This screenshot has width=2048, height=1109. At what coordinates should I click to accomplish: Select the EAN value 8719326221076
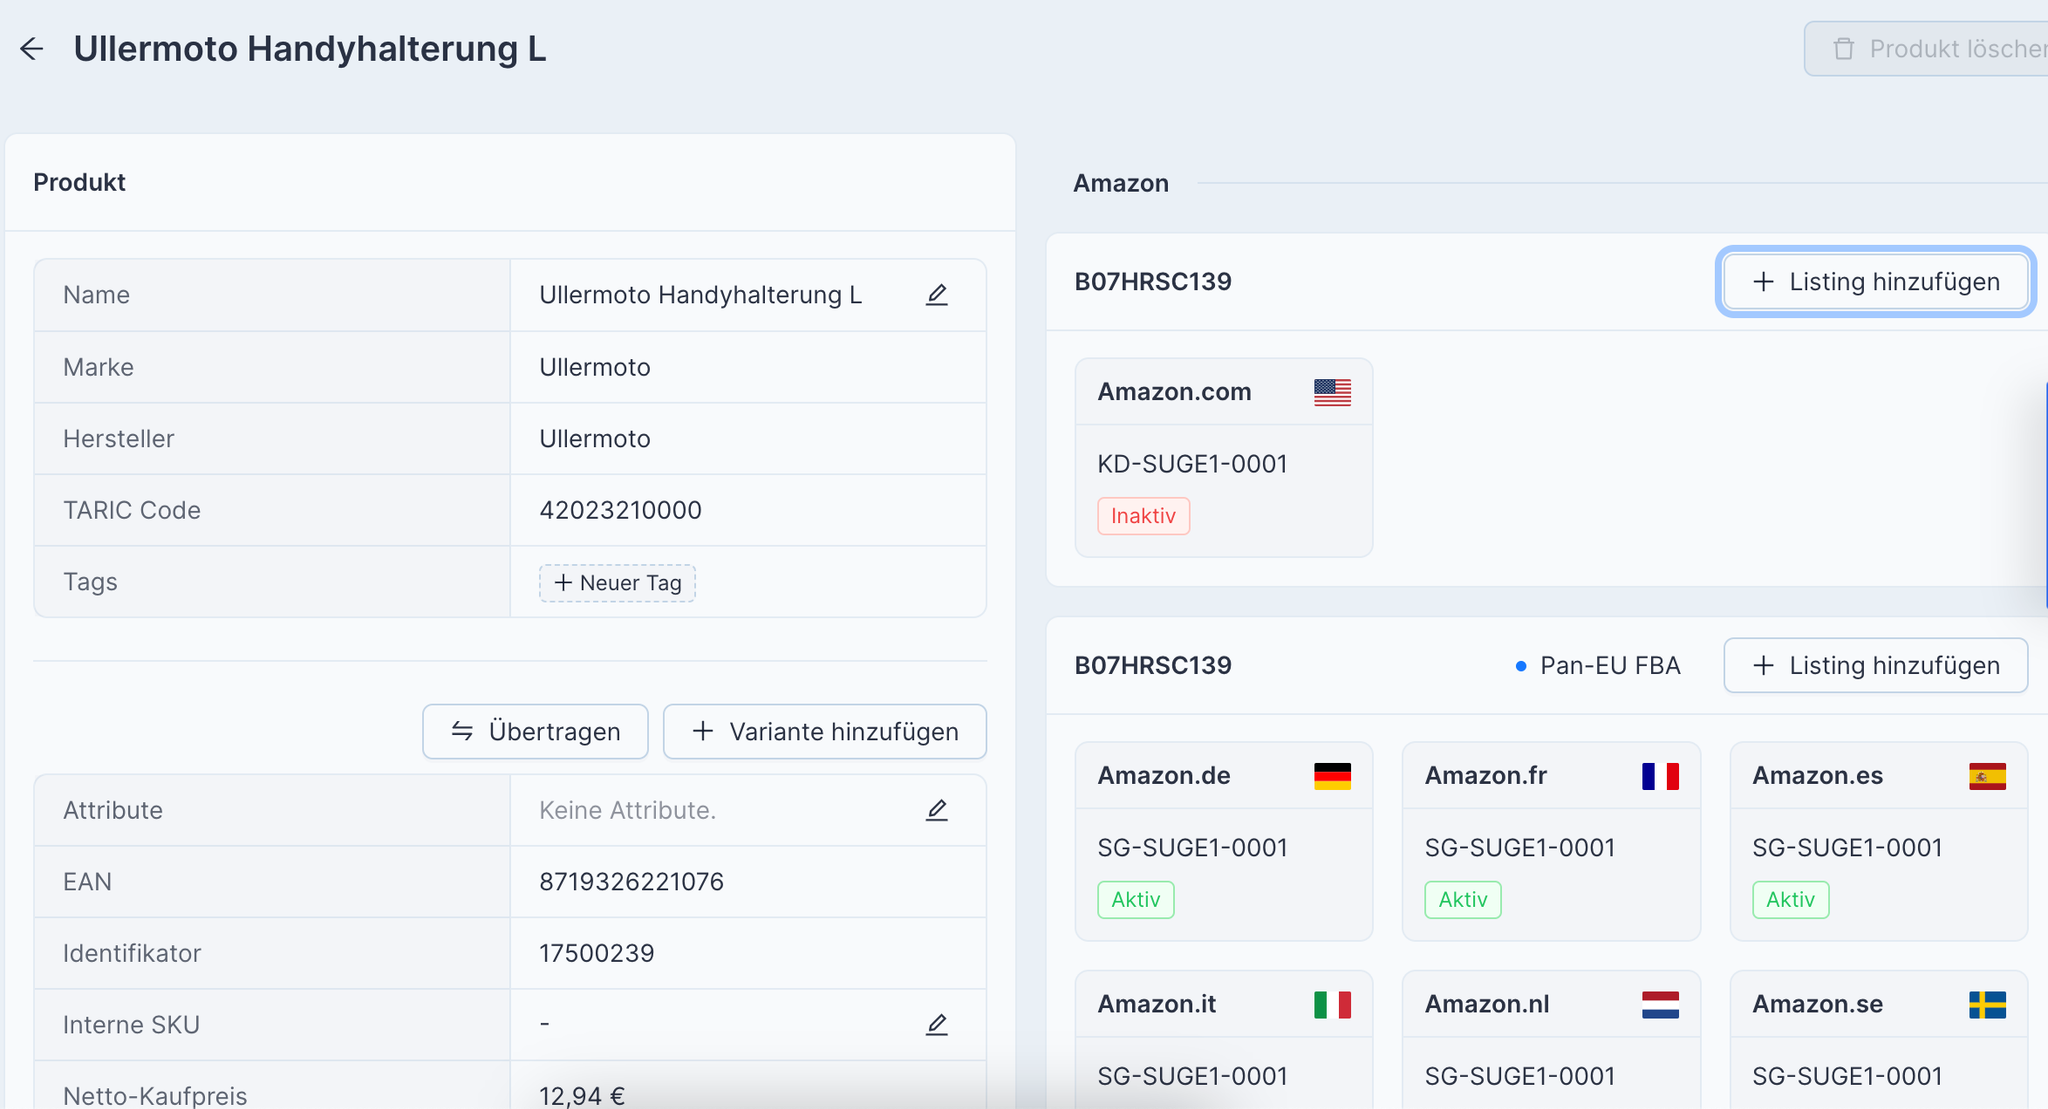(631, 882)
